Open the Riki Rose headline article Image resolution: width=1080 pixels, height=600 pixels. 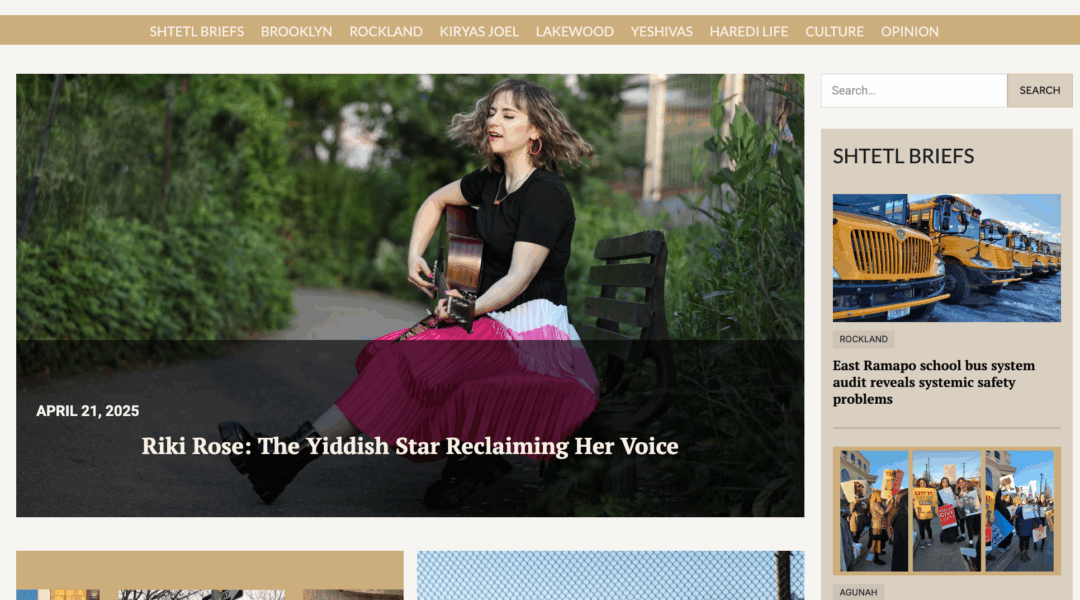pos(410,446)
